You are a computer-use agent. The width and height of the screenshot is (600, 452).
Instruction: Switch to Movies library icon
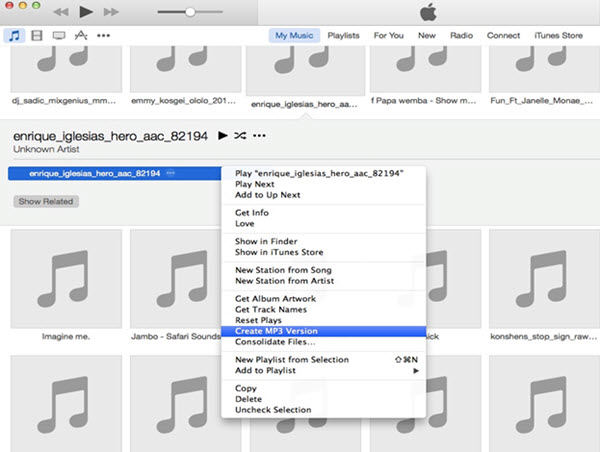(x=37, y=36)
